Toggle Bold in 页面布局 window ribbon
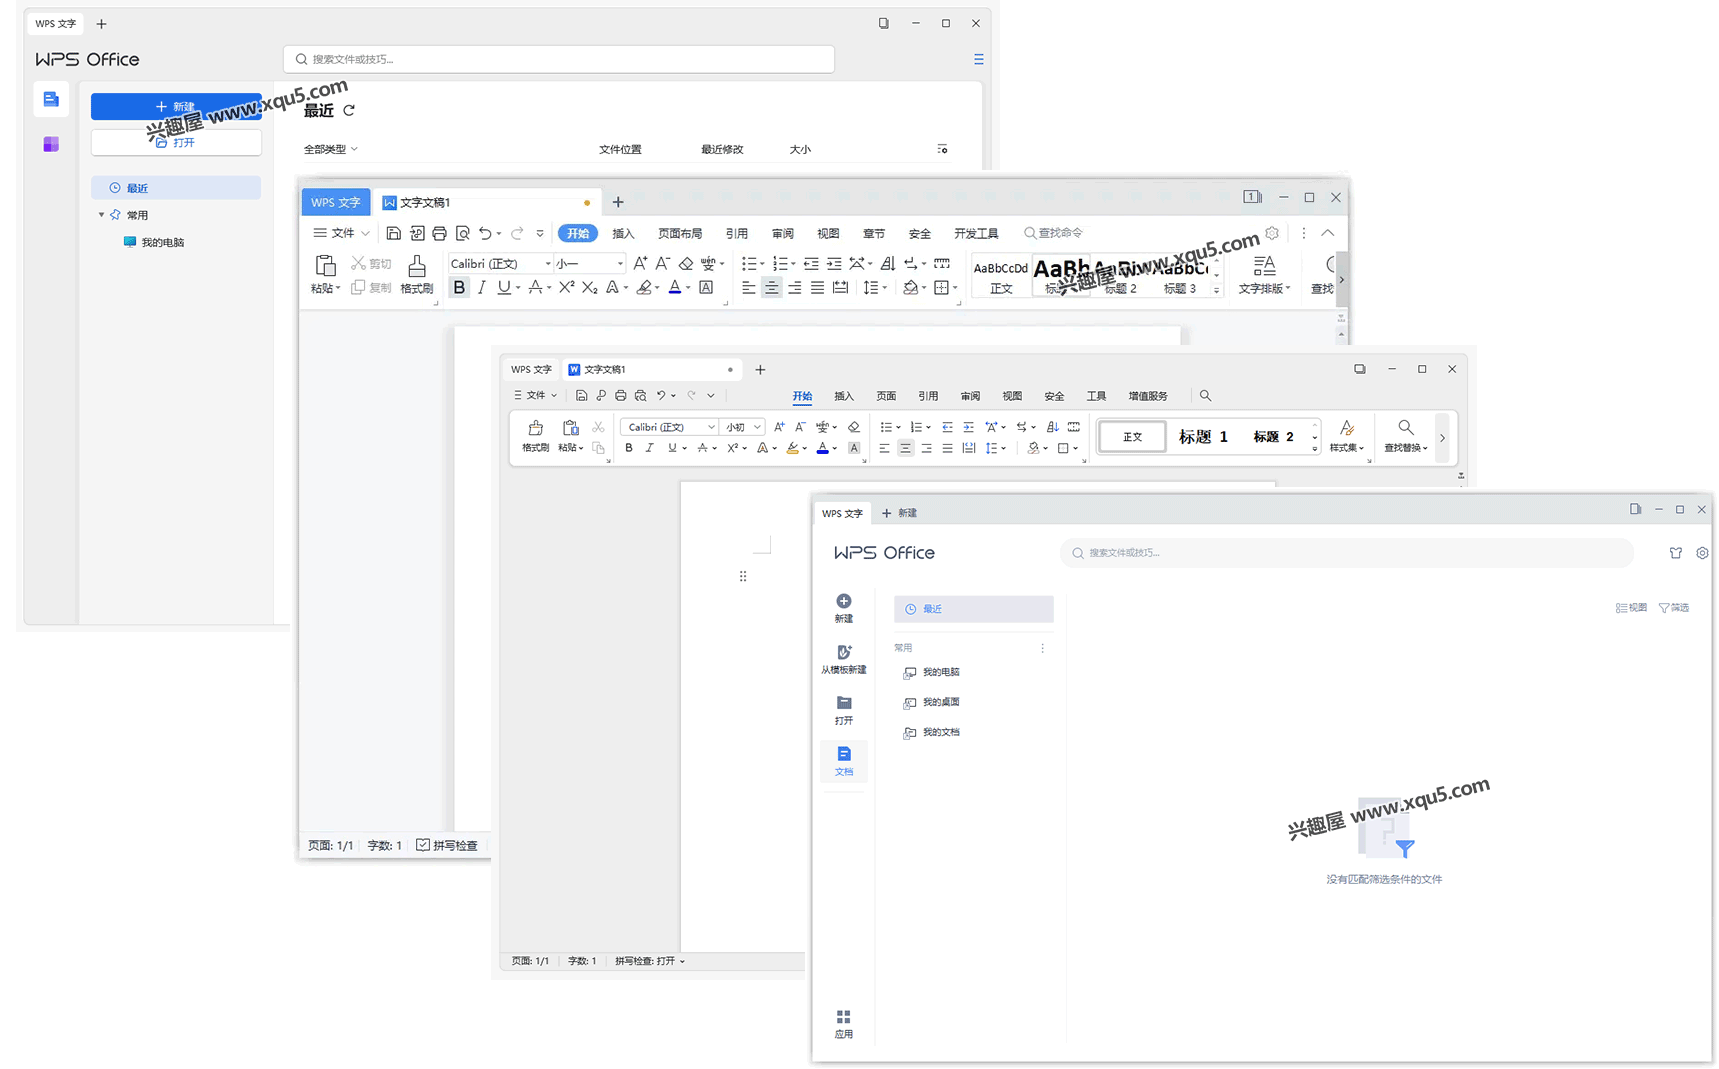 pos(459,288)
